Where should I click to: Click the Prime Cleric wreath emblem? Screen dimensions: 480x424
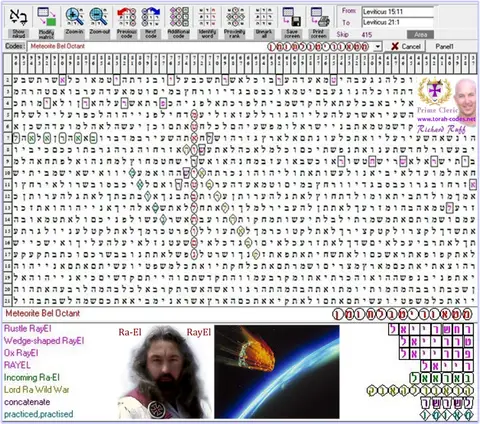(435, 92)
